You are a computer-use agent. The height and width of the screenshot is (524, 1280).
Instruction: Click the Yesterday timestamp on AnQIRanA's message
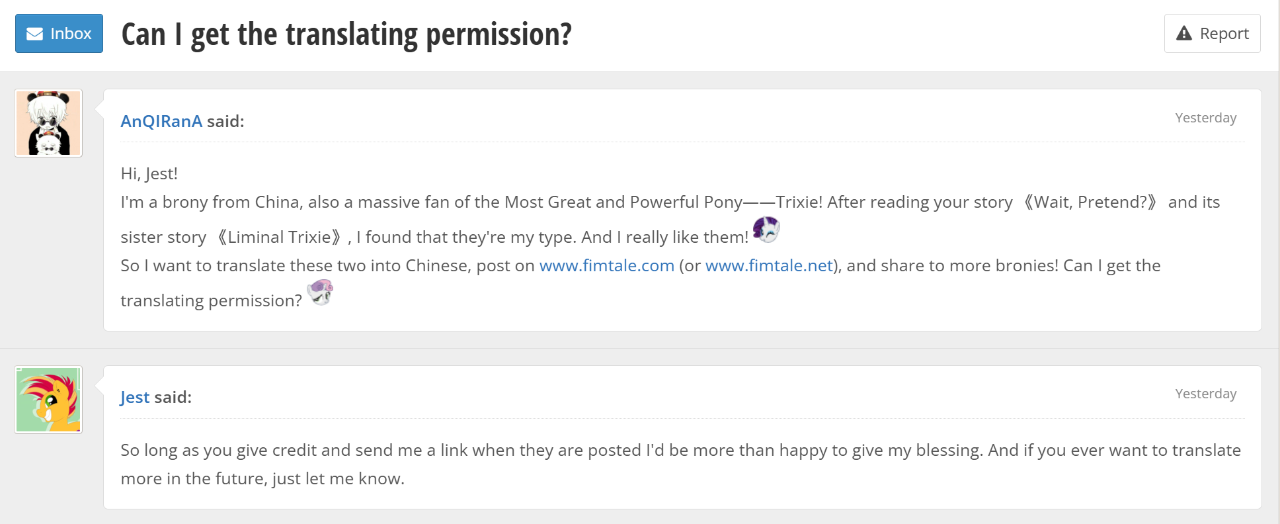tap(1205, 117)
